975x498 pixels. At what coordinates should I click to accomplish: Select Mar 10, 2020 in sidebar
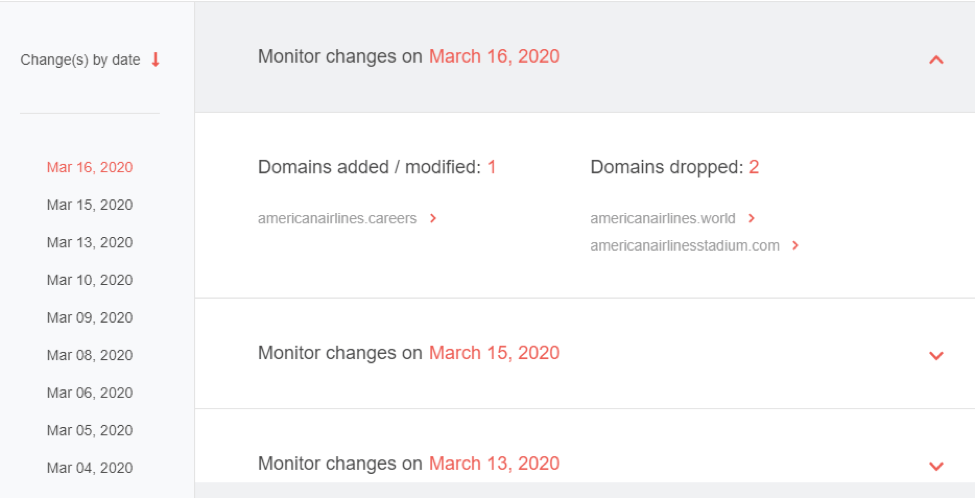coord(90,280)
